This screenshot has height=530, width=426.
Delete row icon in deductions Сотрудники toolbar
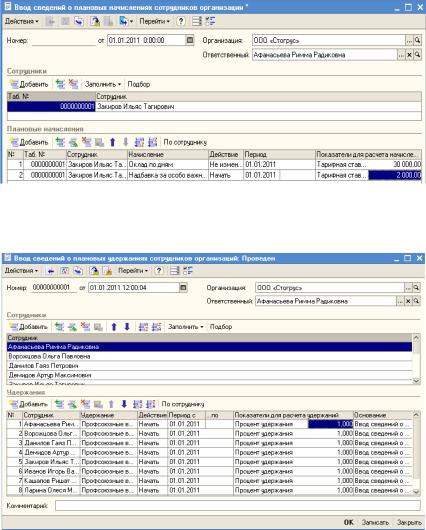coord(85,327)
